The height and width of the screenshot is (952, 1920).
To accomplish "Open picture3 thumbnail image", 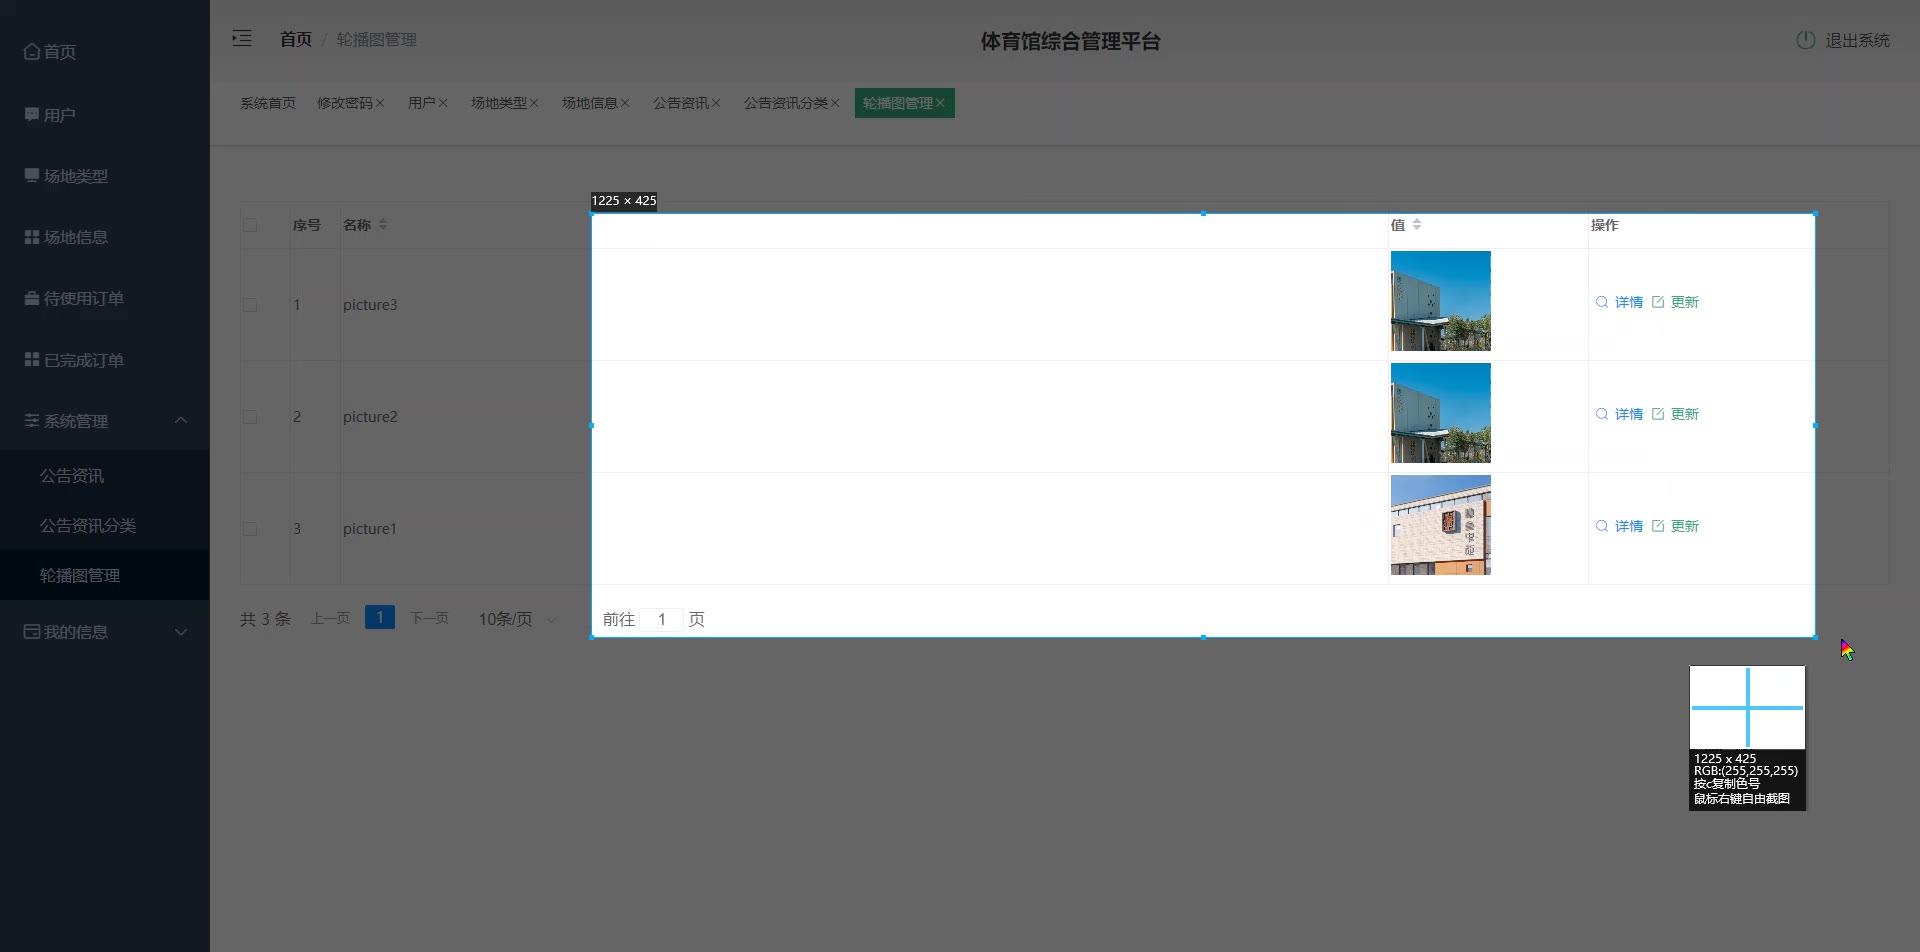I will (1441, 301).
